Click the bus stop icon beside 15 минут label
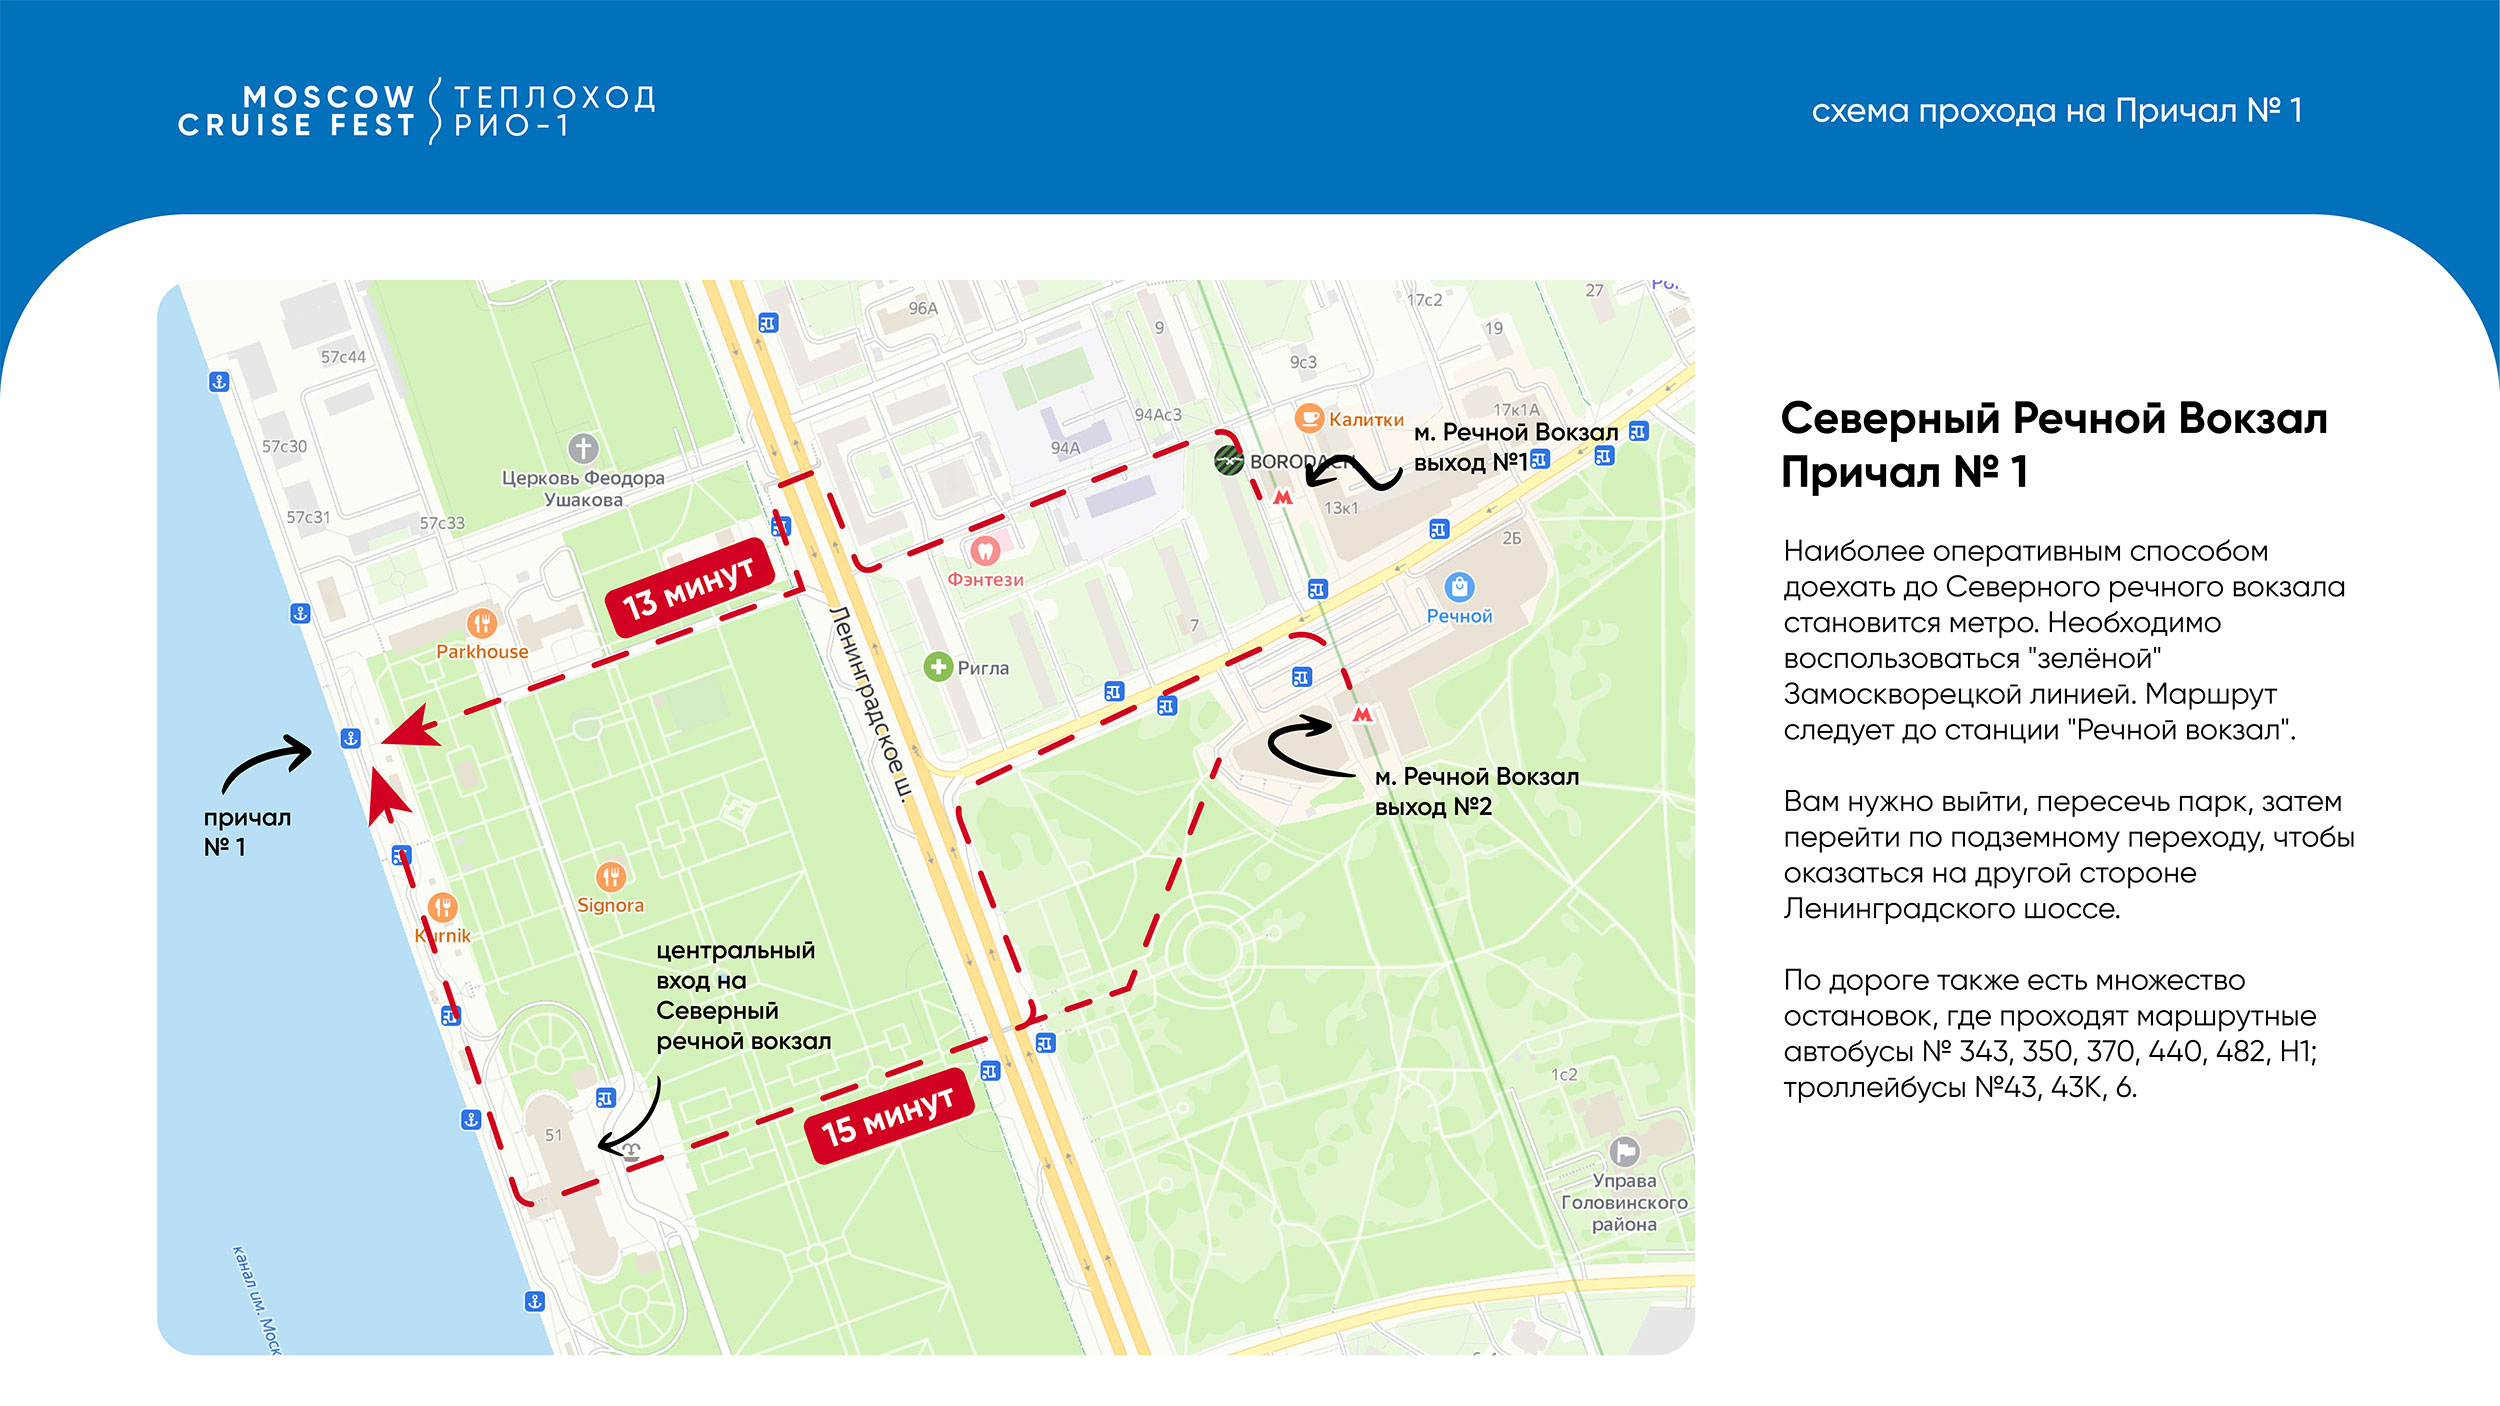 pyautogui.click(x=990, y=1071)
